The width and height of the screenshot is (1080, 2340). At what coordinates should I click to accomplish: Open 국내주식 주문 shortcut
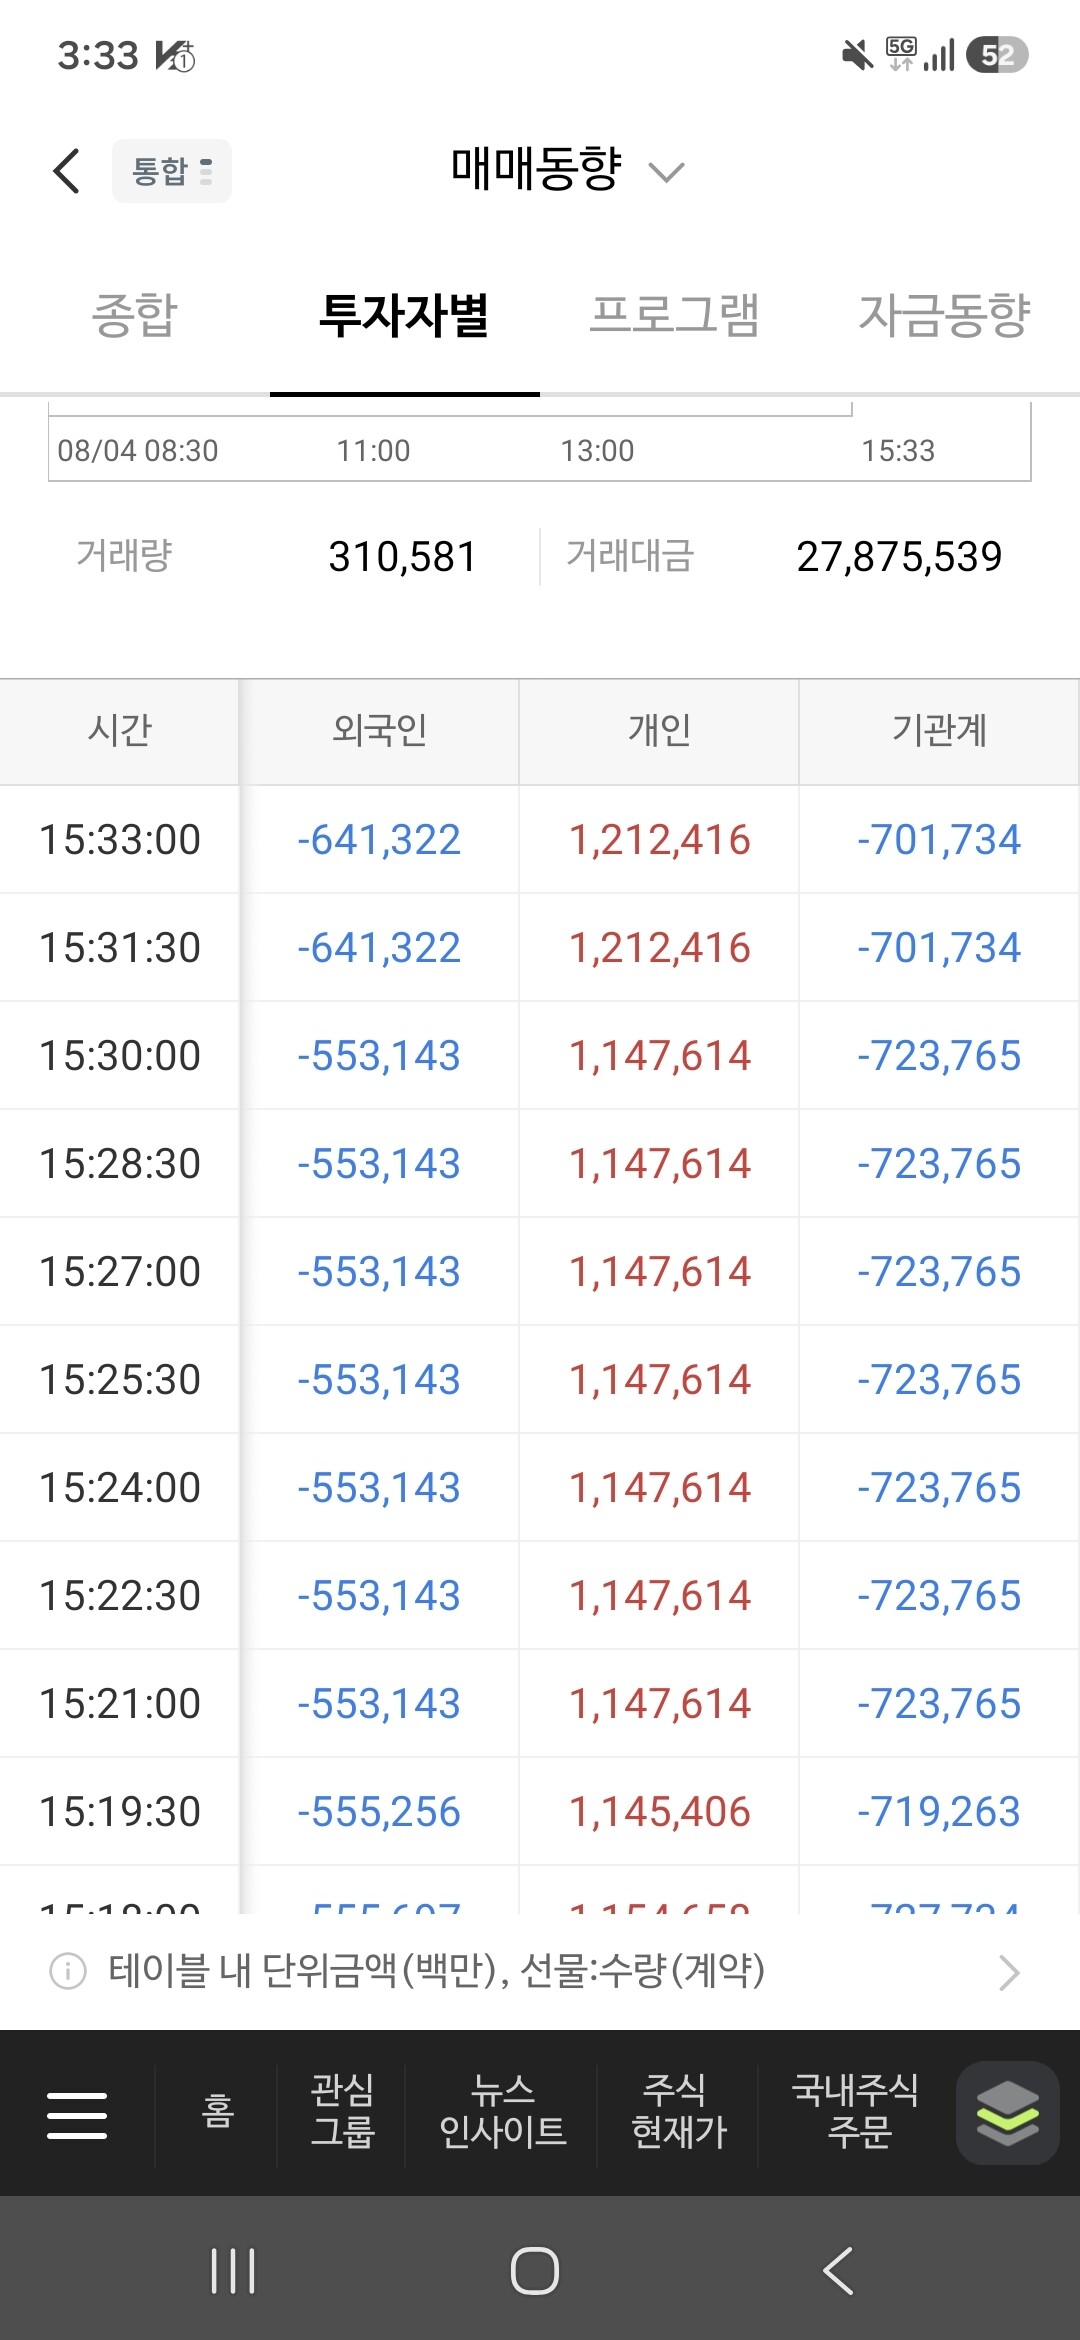[x=856, y=2111]
